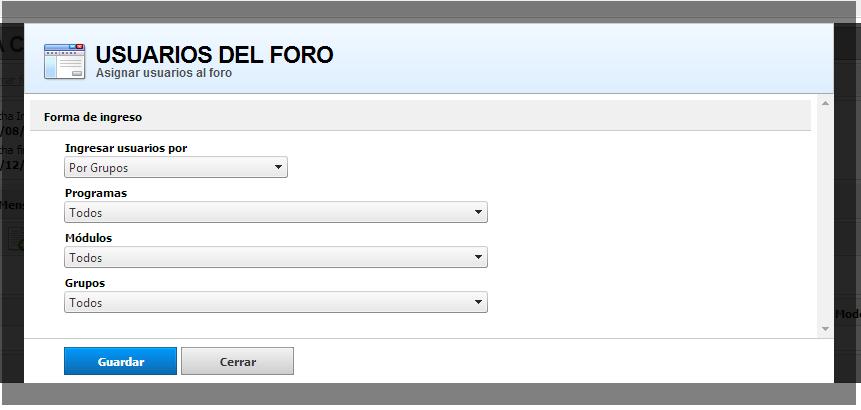Expand the Grupos selection dropdown

276,302
